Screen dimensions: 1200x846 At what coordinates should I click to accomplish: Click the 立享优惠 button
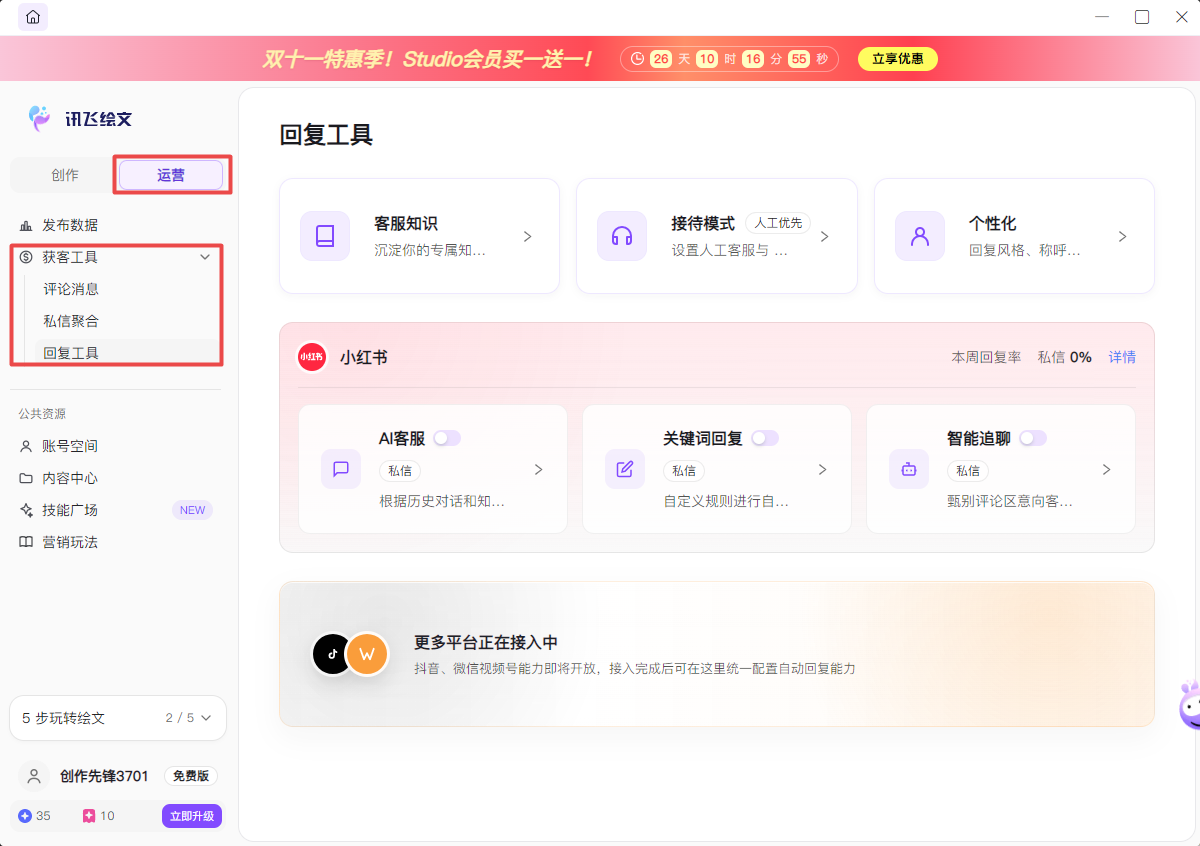(898, 59)
